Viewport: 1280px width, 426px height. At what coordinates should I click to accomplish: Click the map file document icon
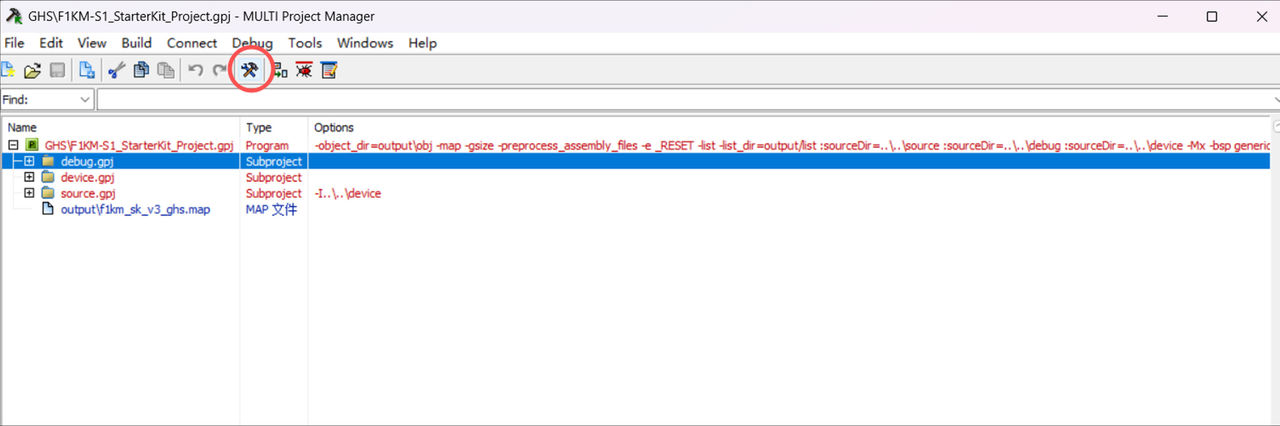click(47, 209)
